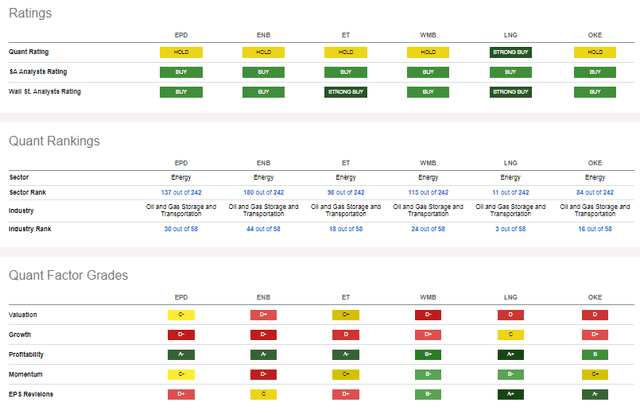Click ENB's Momentum grade badge
The width and height of the screenshot is (640, 414).
click(264, 374)
